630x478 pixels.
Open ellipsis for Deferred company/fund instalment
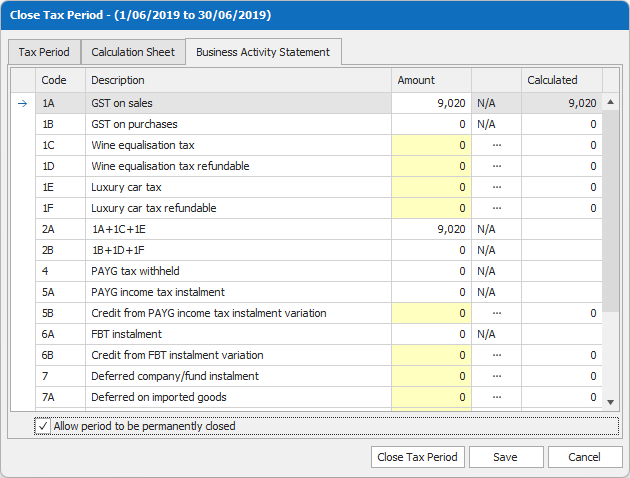pos(496,376)
